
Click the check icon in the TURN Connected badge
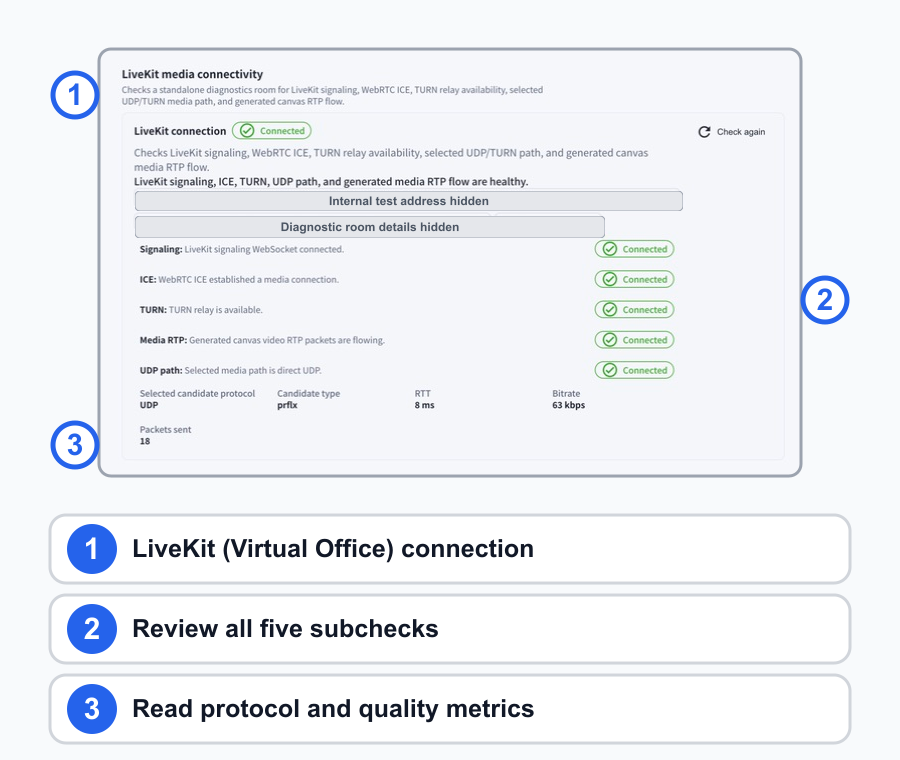tap(610, 310)
